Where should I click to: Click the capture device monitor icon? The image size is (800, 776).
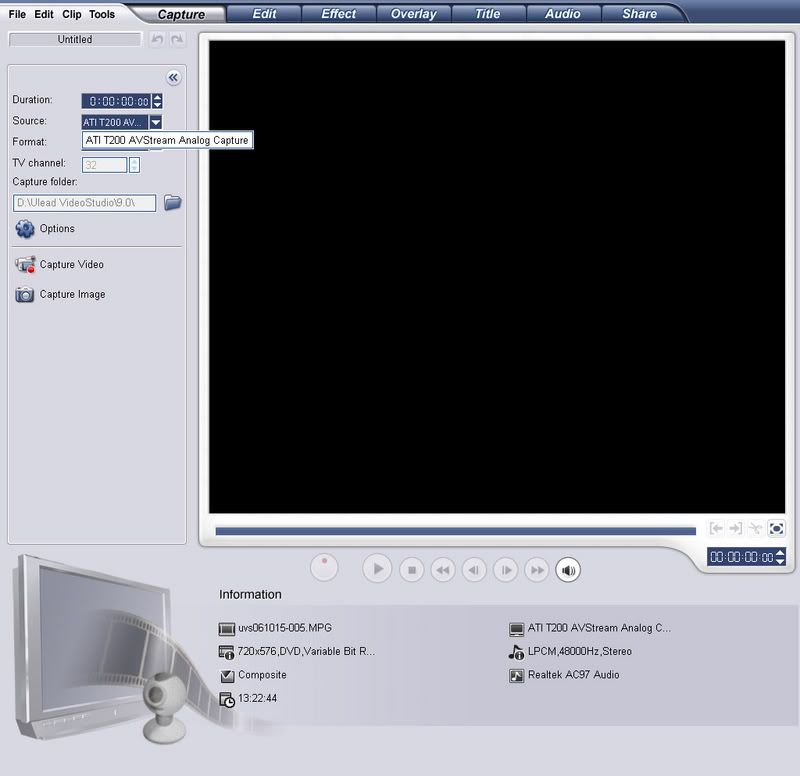(516, 629)
